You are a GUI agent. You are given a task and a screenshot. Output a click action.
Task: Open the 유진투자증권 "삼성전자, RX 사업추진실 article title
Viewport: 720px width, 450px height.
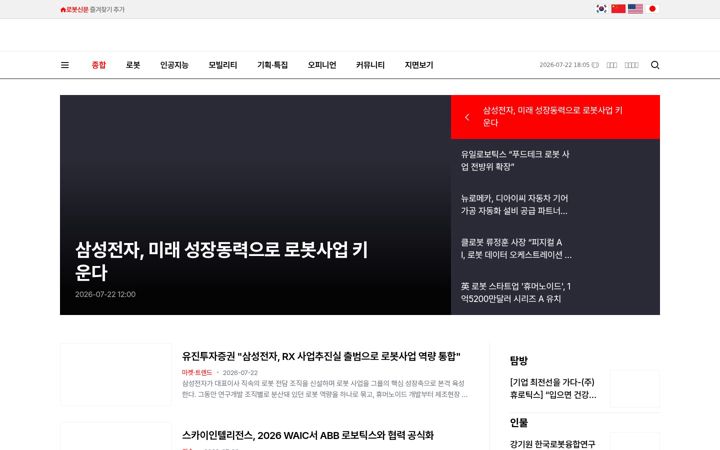321,356
